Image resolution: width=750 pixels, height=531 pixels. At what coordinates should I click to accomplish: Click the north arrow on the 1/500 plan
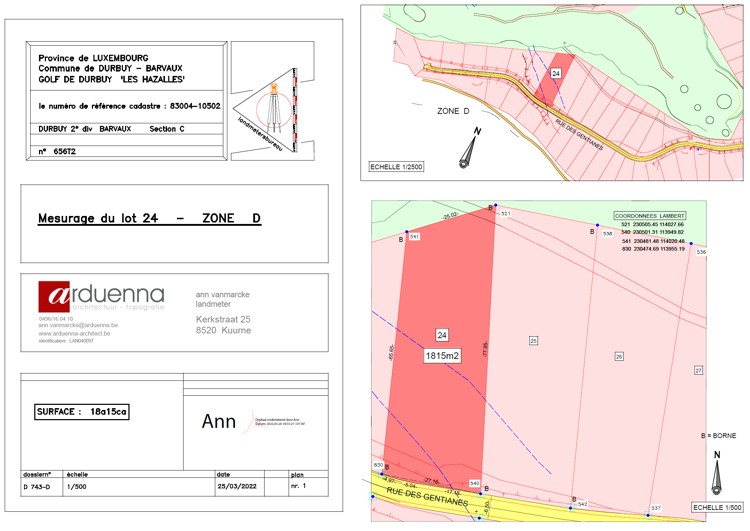click(716, 474)
